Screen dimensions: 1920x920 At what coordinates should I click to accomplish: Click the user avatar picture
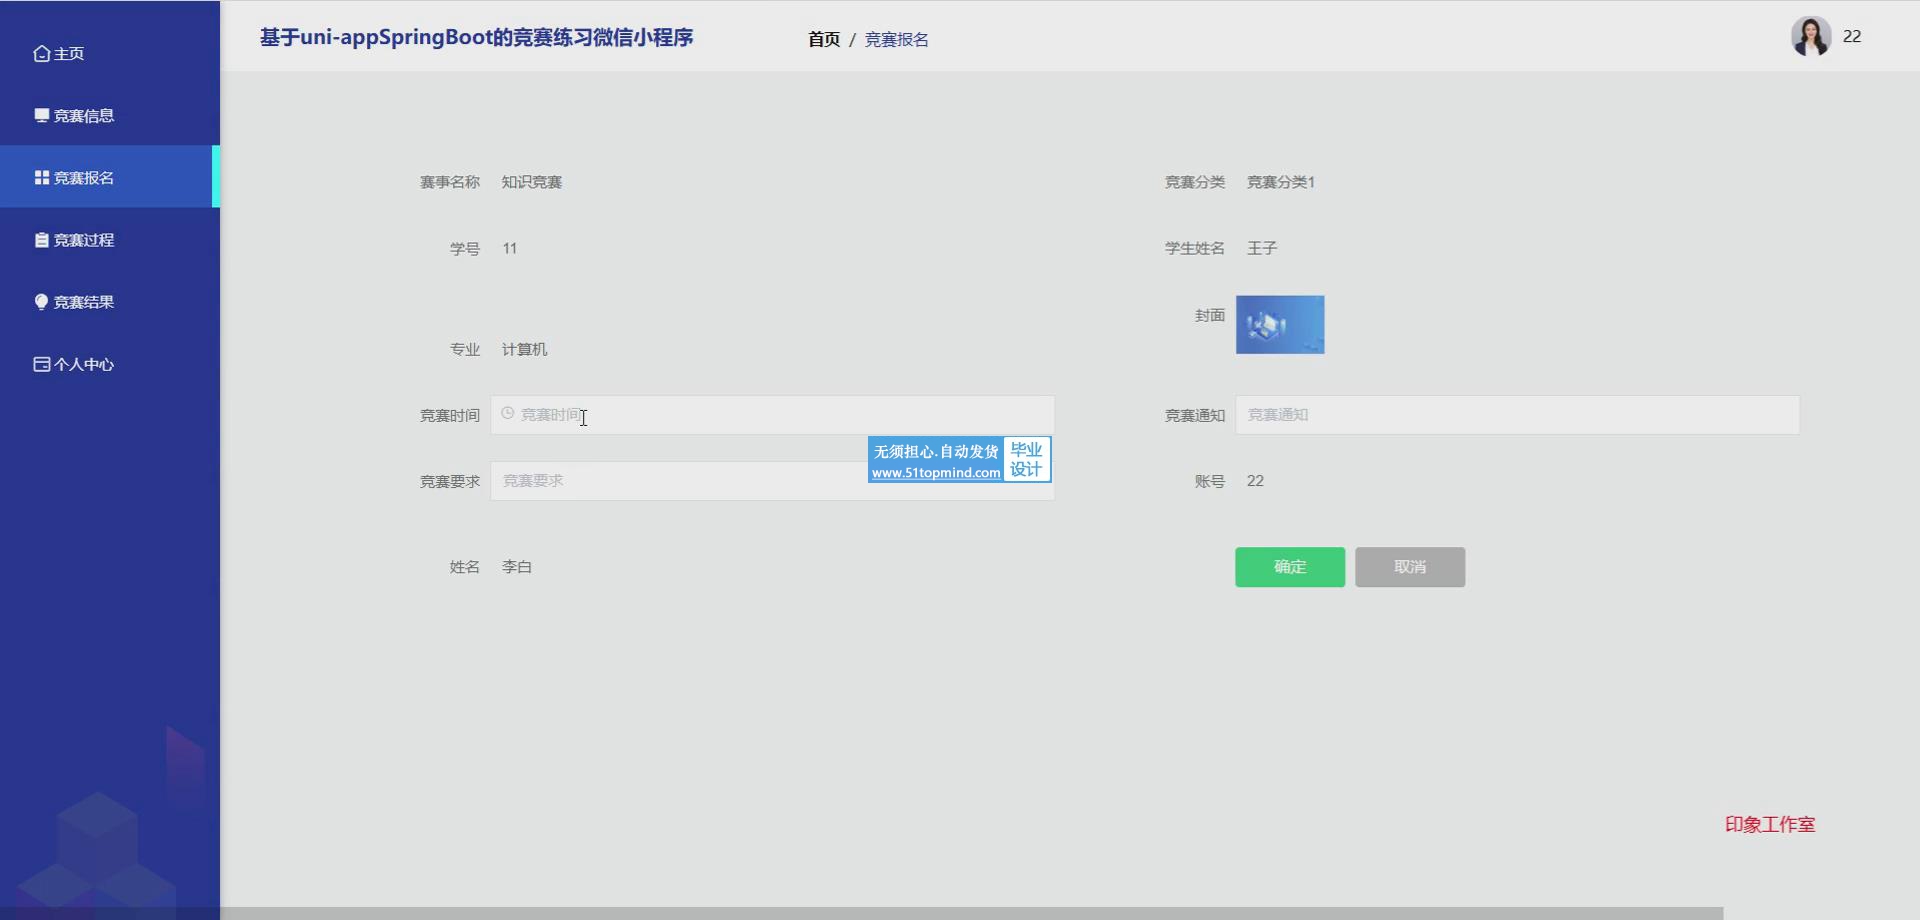(x=1810, y=37)
